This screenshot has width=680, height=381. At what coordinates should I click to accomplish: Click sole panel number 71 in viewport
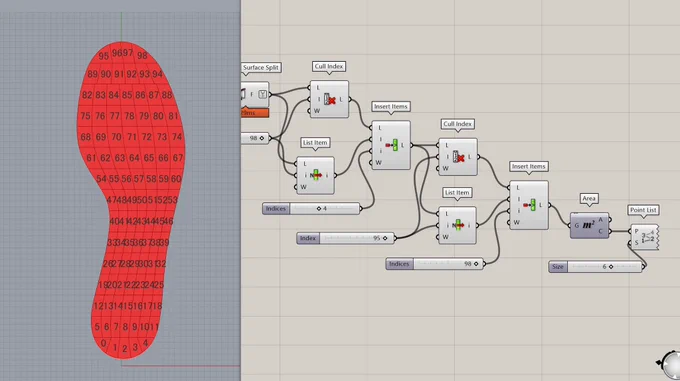(x=131, y=137)
